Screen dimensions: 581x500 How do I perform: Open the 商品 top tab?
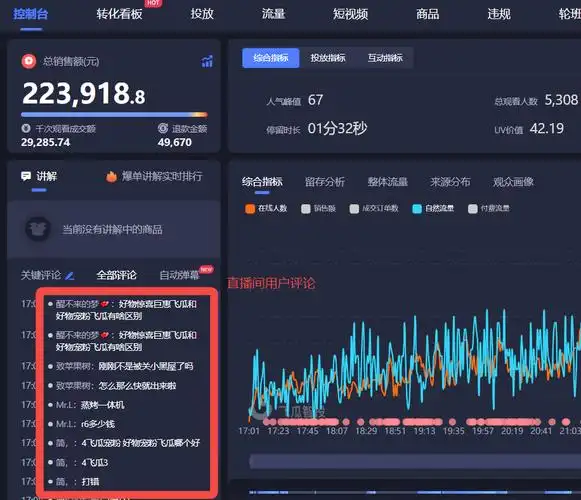[x=427, y=14]
